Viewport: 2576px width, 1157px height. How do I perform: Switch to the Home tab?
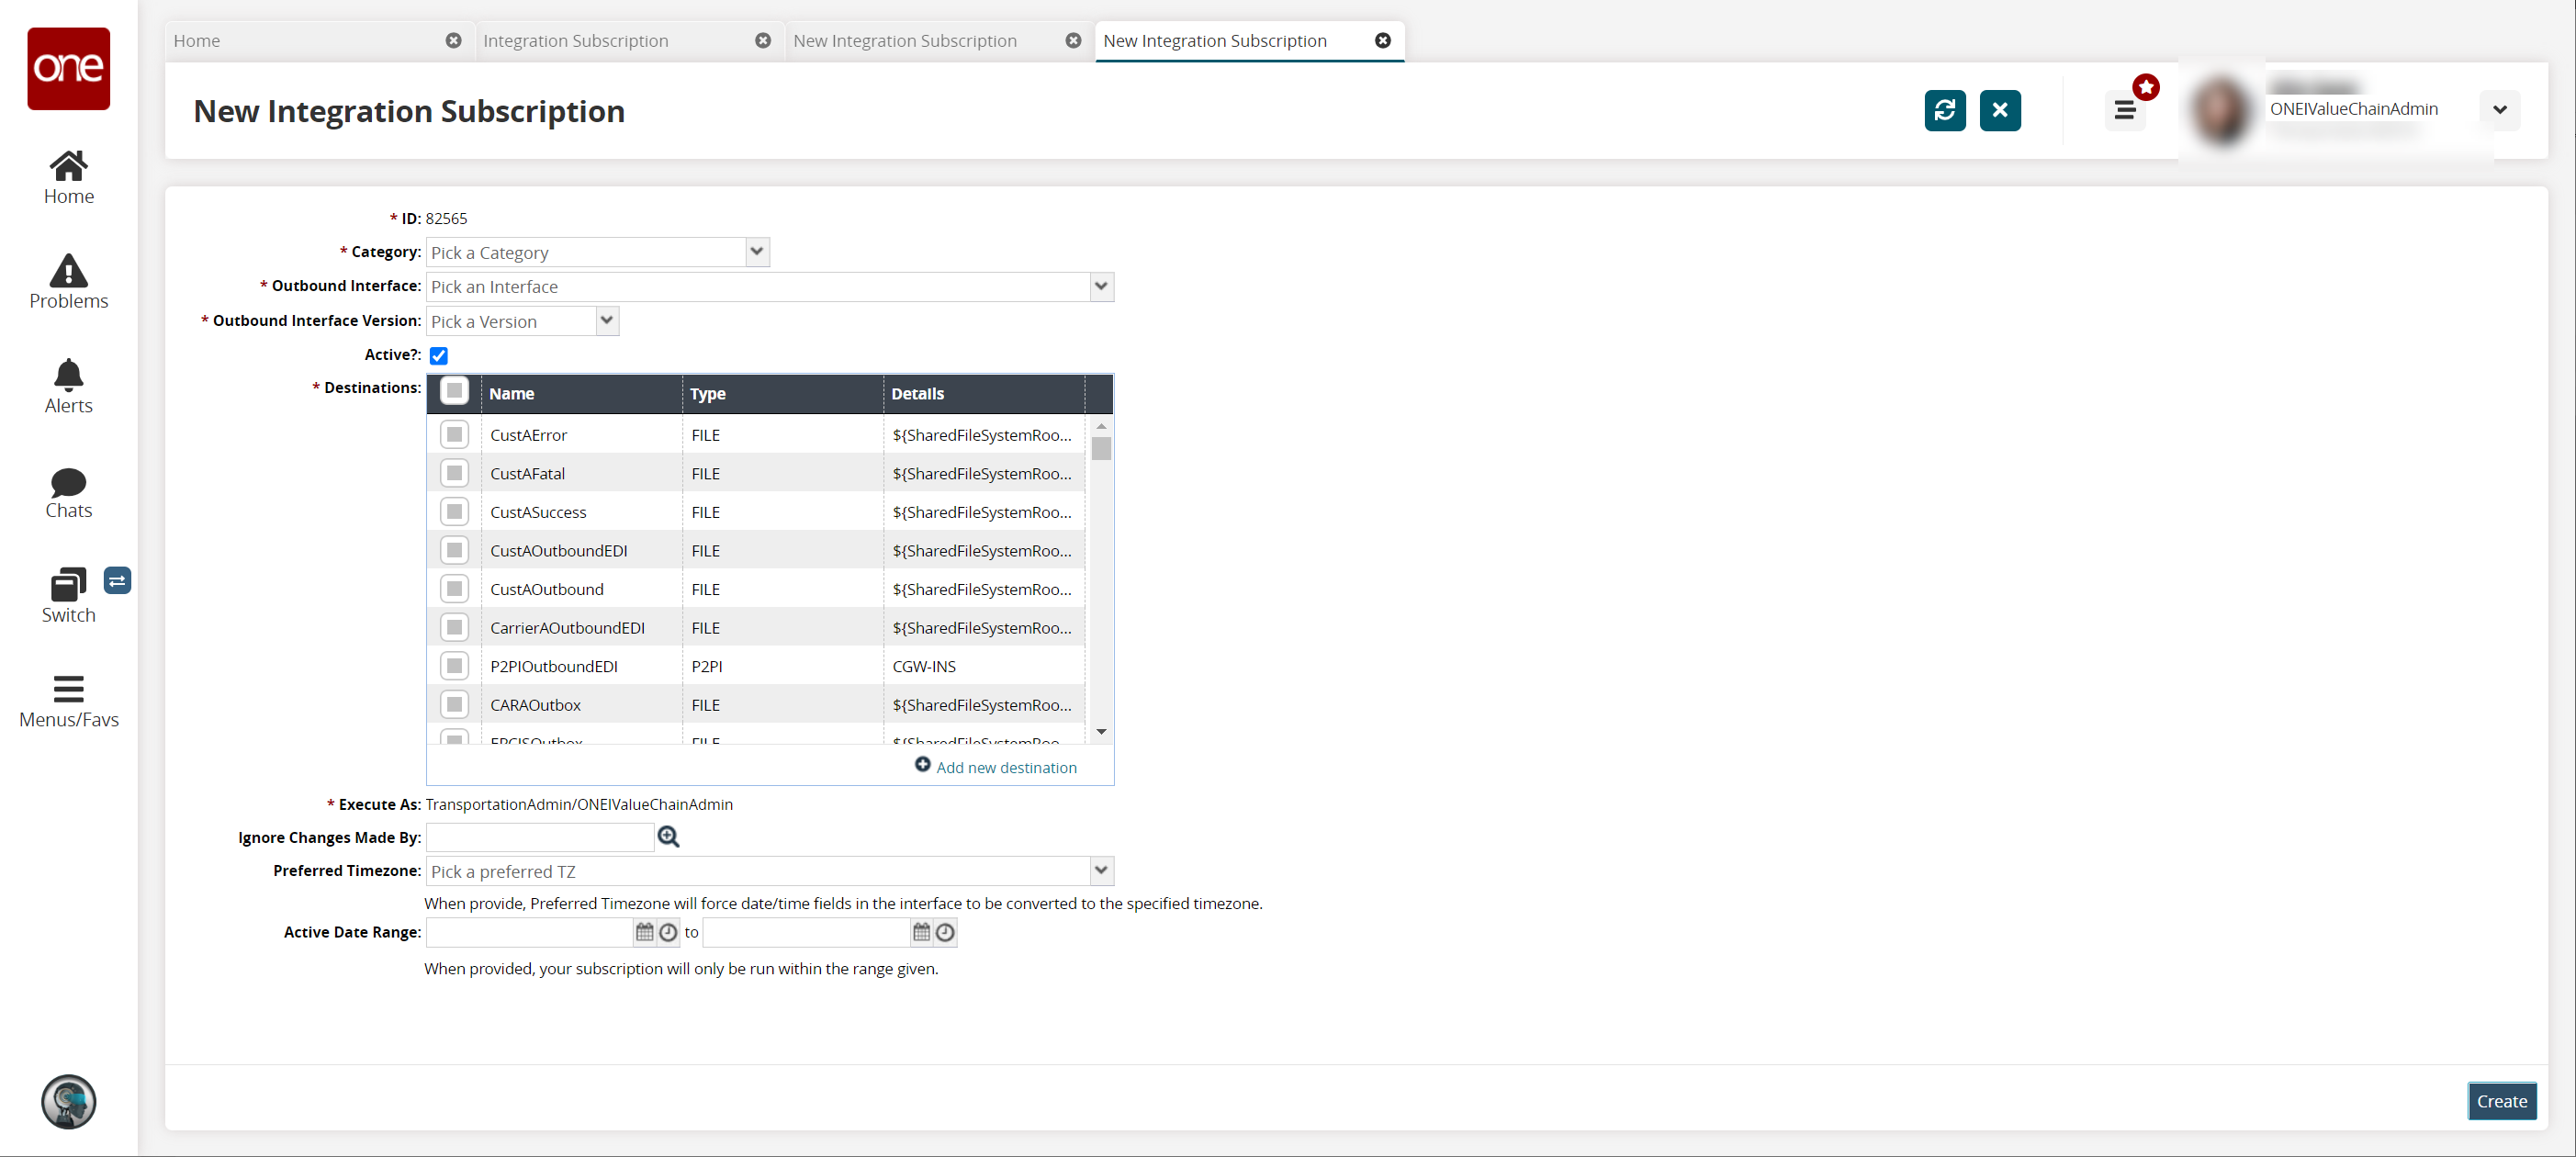click(196, 39)
